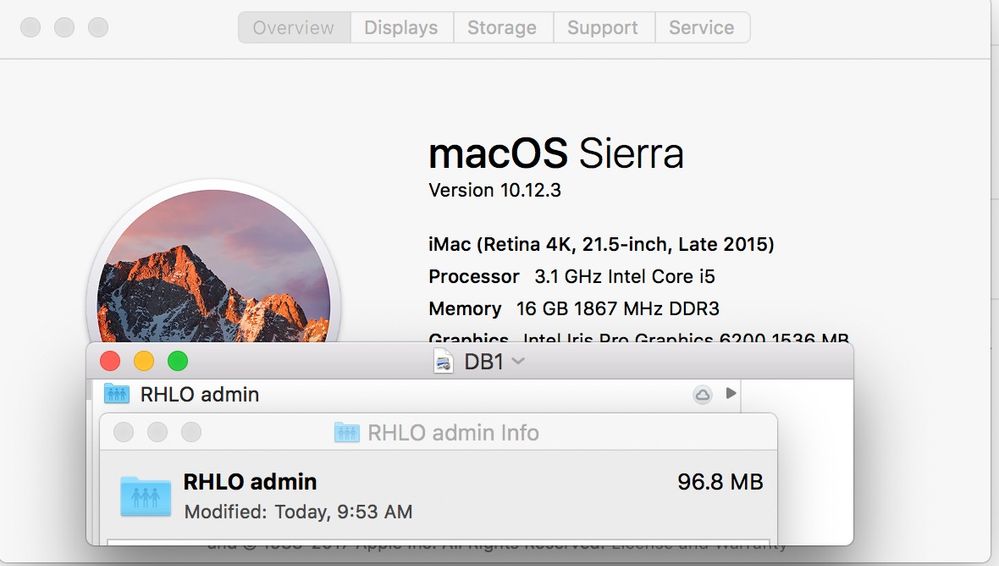Select the Support tab
Image resolution: width=999 pixels, height=566 pixels.
pos(605,28)
